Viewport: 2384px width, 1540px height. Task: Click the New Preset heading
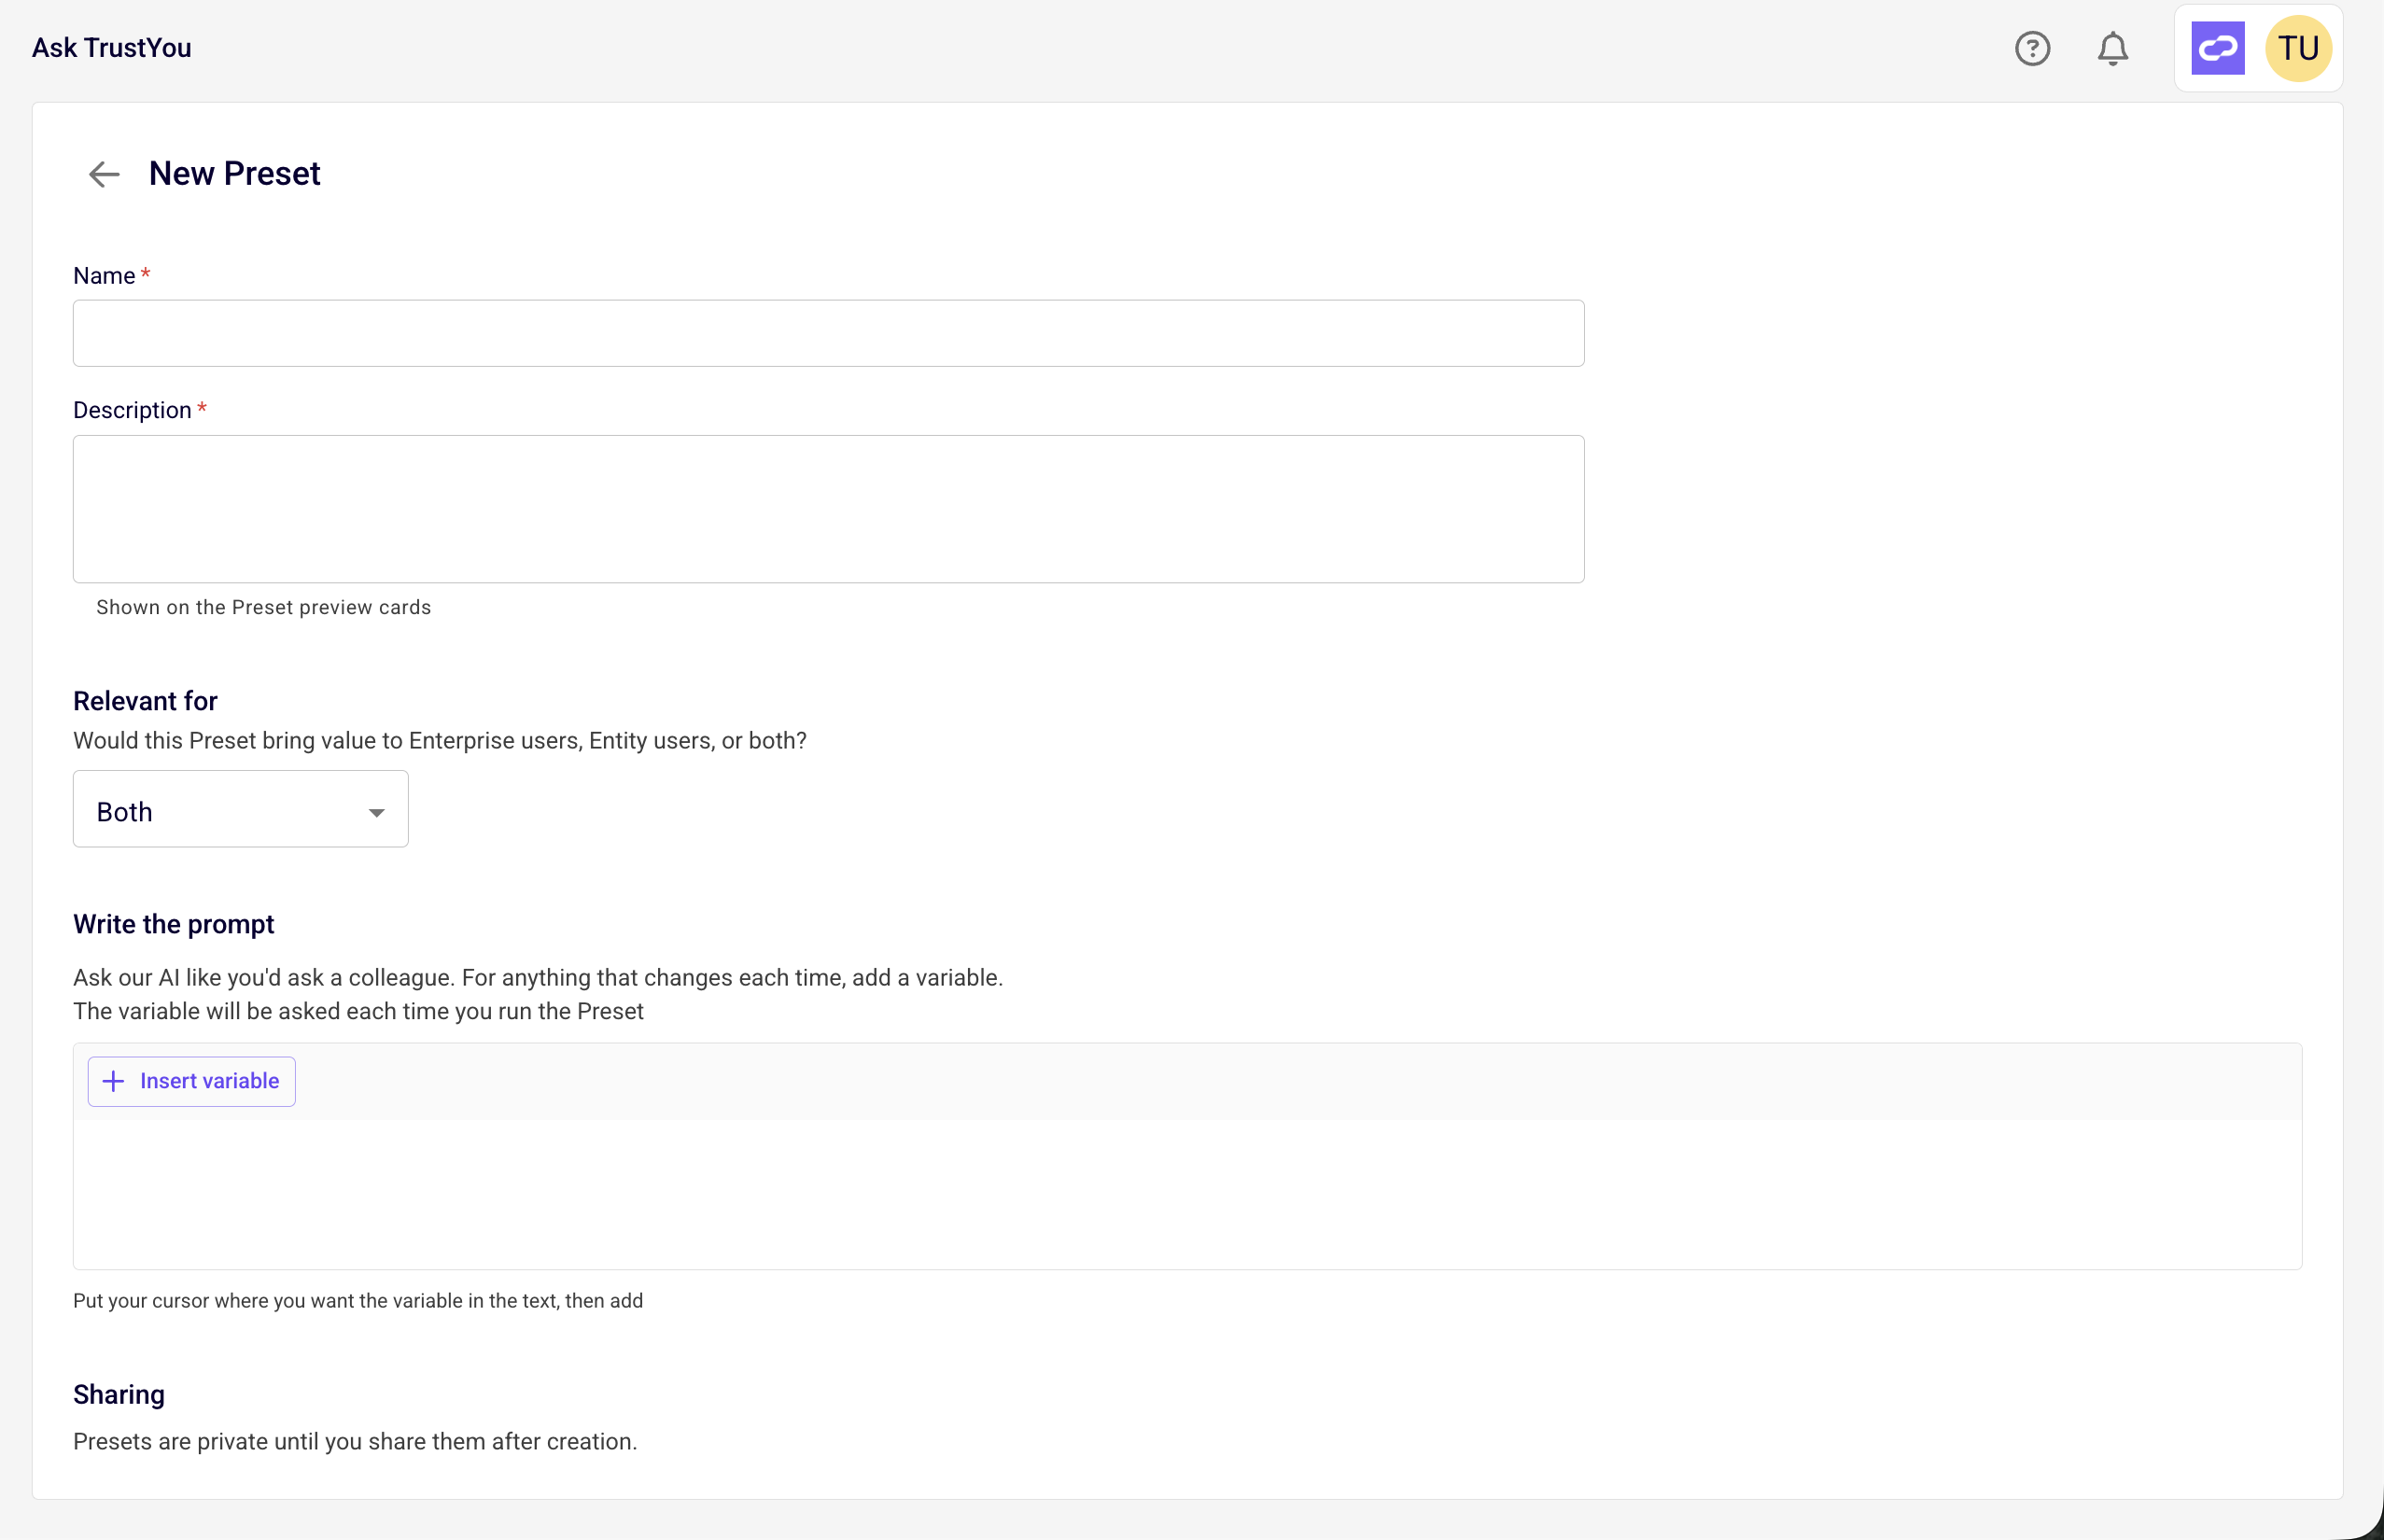pyautogui.click(x=234, y=174)
